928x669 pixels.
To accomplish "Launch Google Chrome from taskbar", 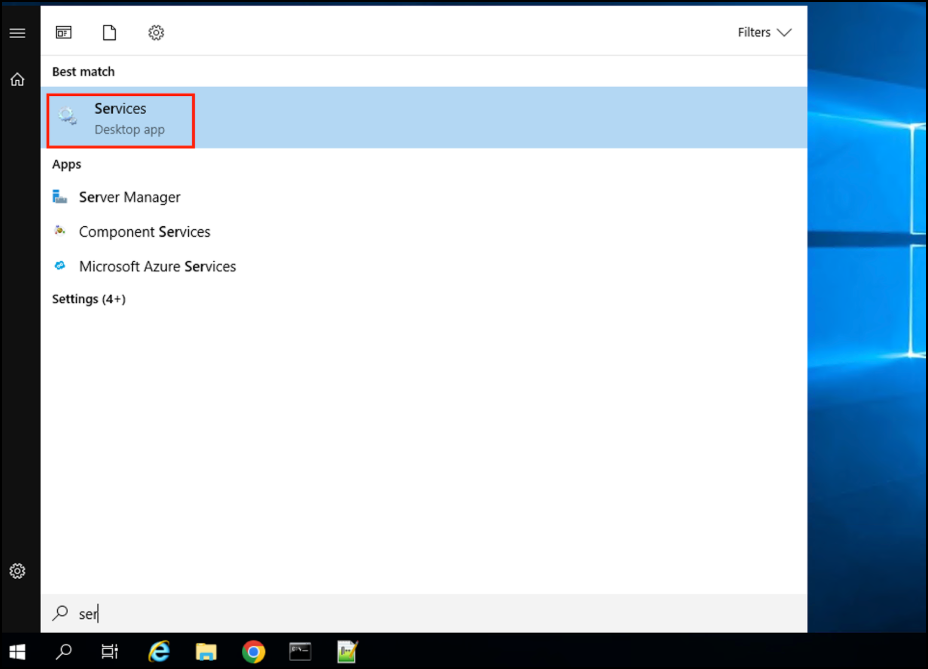I will click(x=253, y=652).
